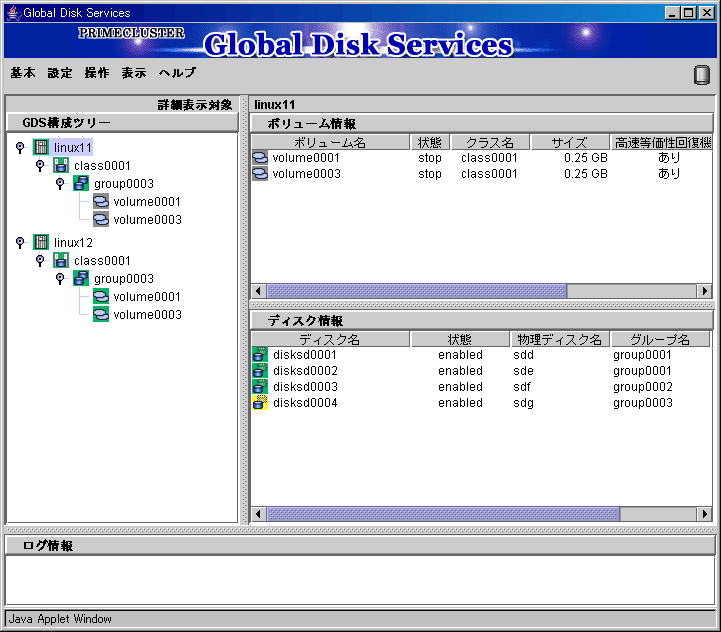Click the Java icon in title bar

coord(13,12)
